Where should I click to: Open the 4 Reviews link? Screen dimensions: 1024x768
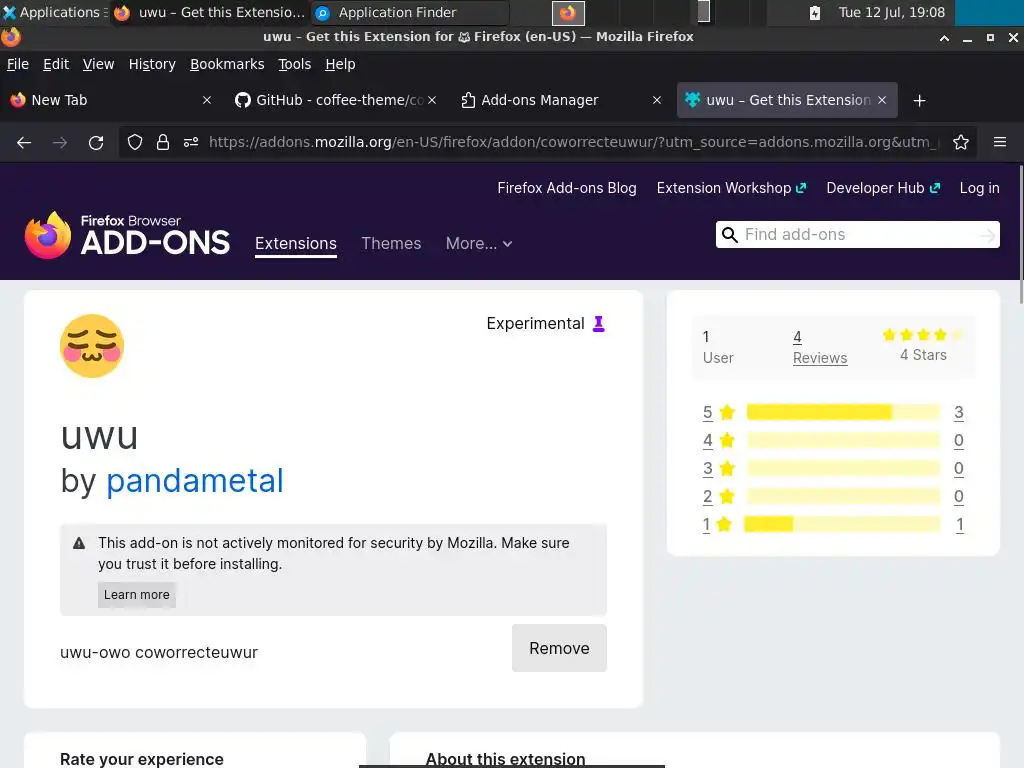(820, 347)
